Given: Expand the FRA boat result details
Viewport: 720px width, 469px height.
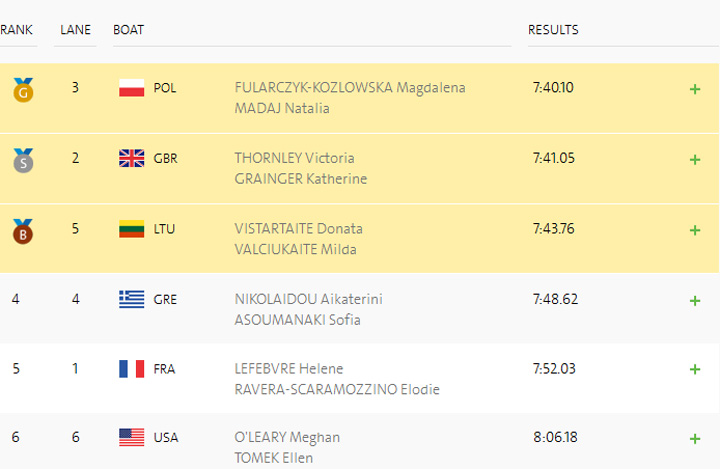Looking at the screenshot, I should (695, 370).
